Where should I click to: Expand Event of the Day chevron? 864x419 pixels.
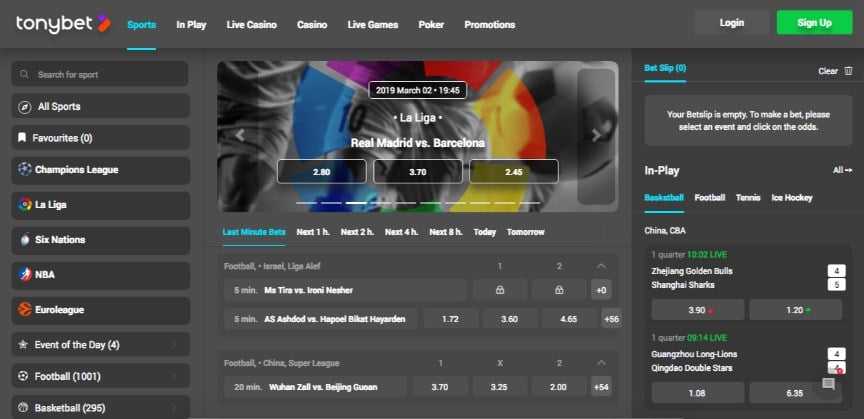174,345
